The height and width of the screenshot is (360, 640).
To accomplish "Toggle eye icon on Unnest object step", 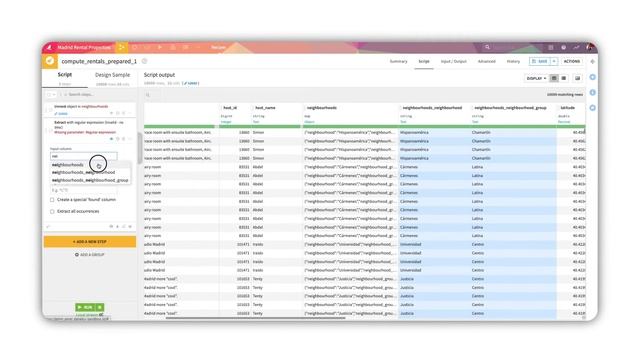I will tap(111, 113).
